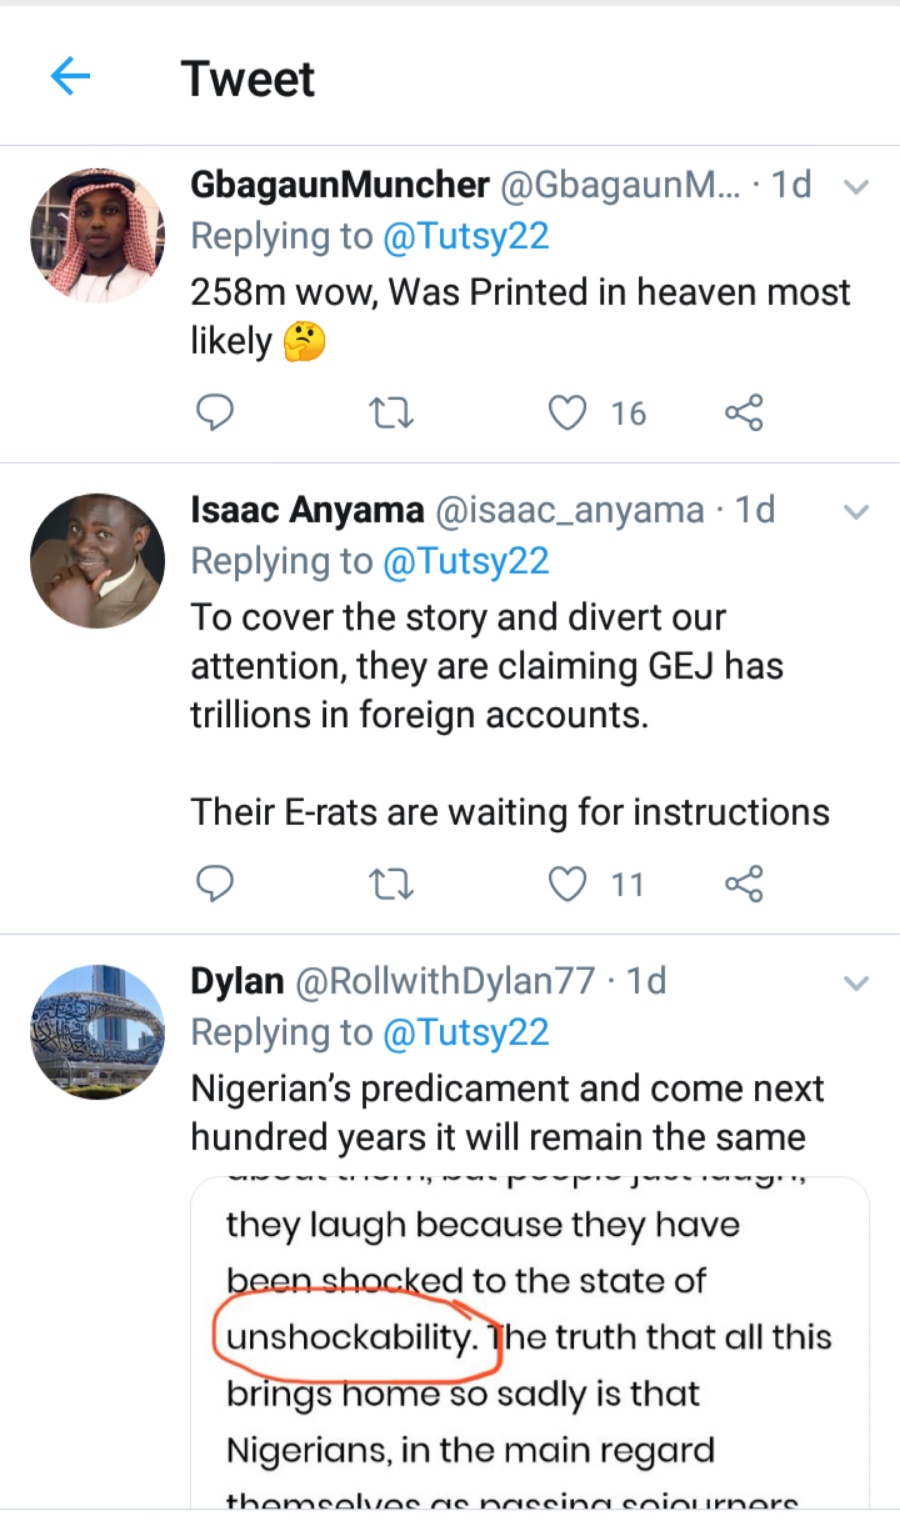Screen dimensions: 900x1528
Task: Like GbagaunMuncher's tweet with 16 likes
Action: click(567, 412)
